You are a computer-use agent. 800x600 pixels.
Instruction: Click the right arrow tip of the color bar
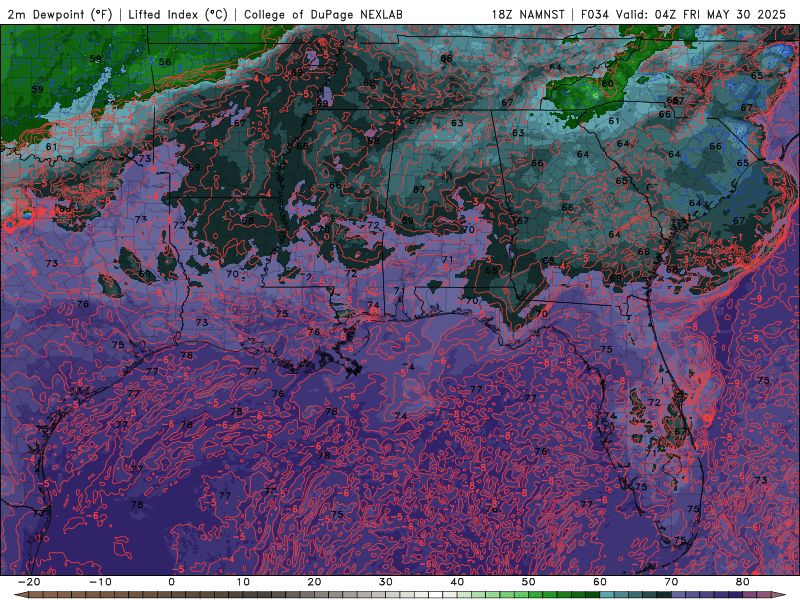click(780, 595)
